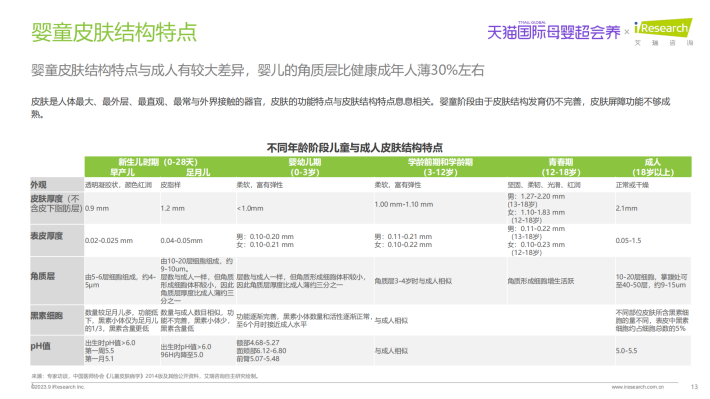Select the 婴幼儿期 (0-3岁) column header
Image resolution: width=710 pixels, height=399 pixels.
pyautogui.click(x=305, y=167)
